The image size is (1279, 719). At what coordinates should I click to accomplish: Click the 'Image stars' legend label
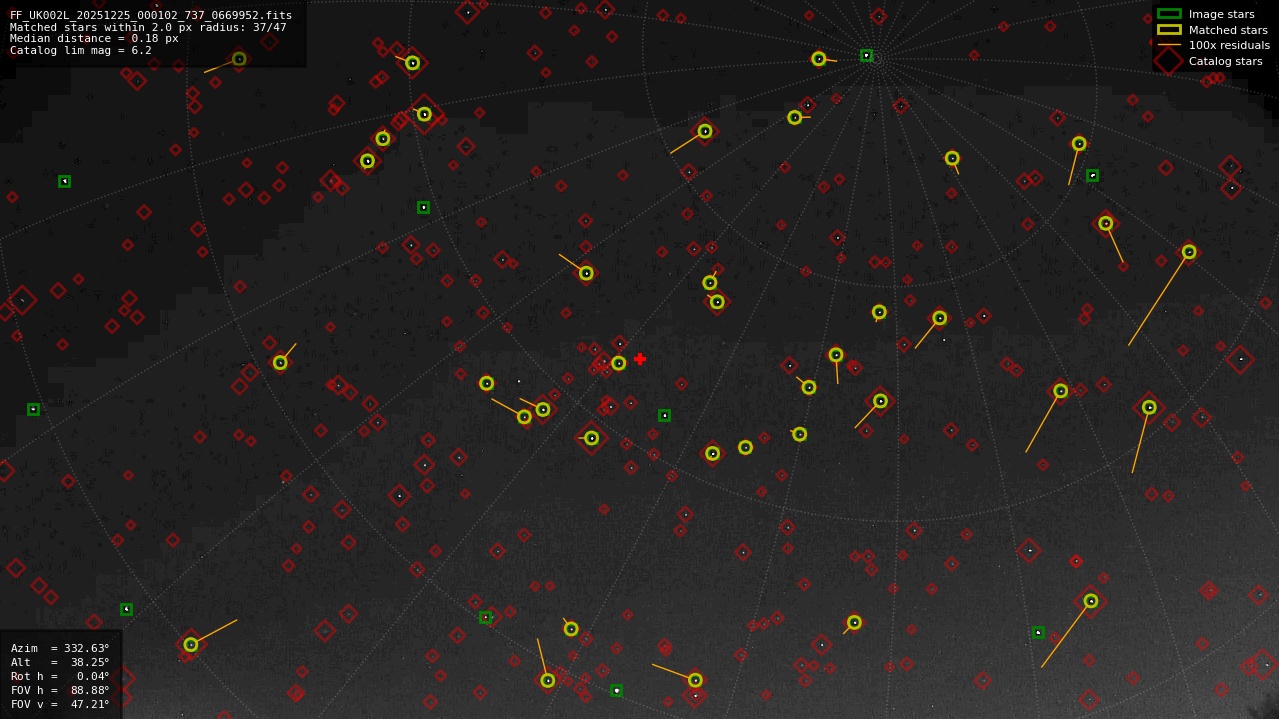[x=1221, y=14]
